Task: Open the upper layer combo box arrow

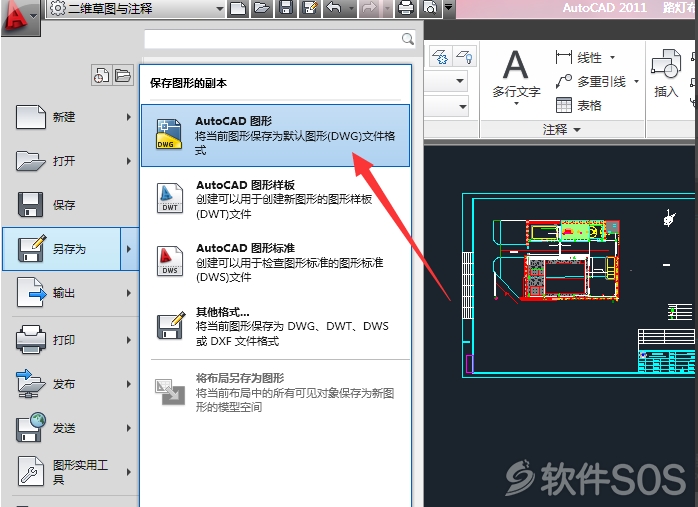Action: coord(460,81)
